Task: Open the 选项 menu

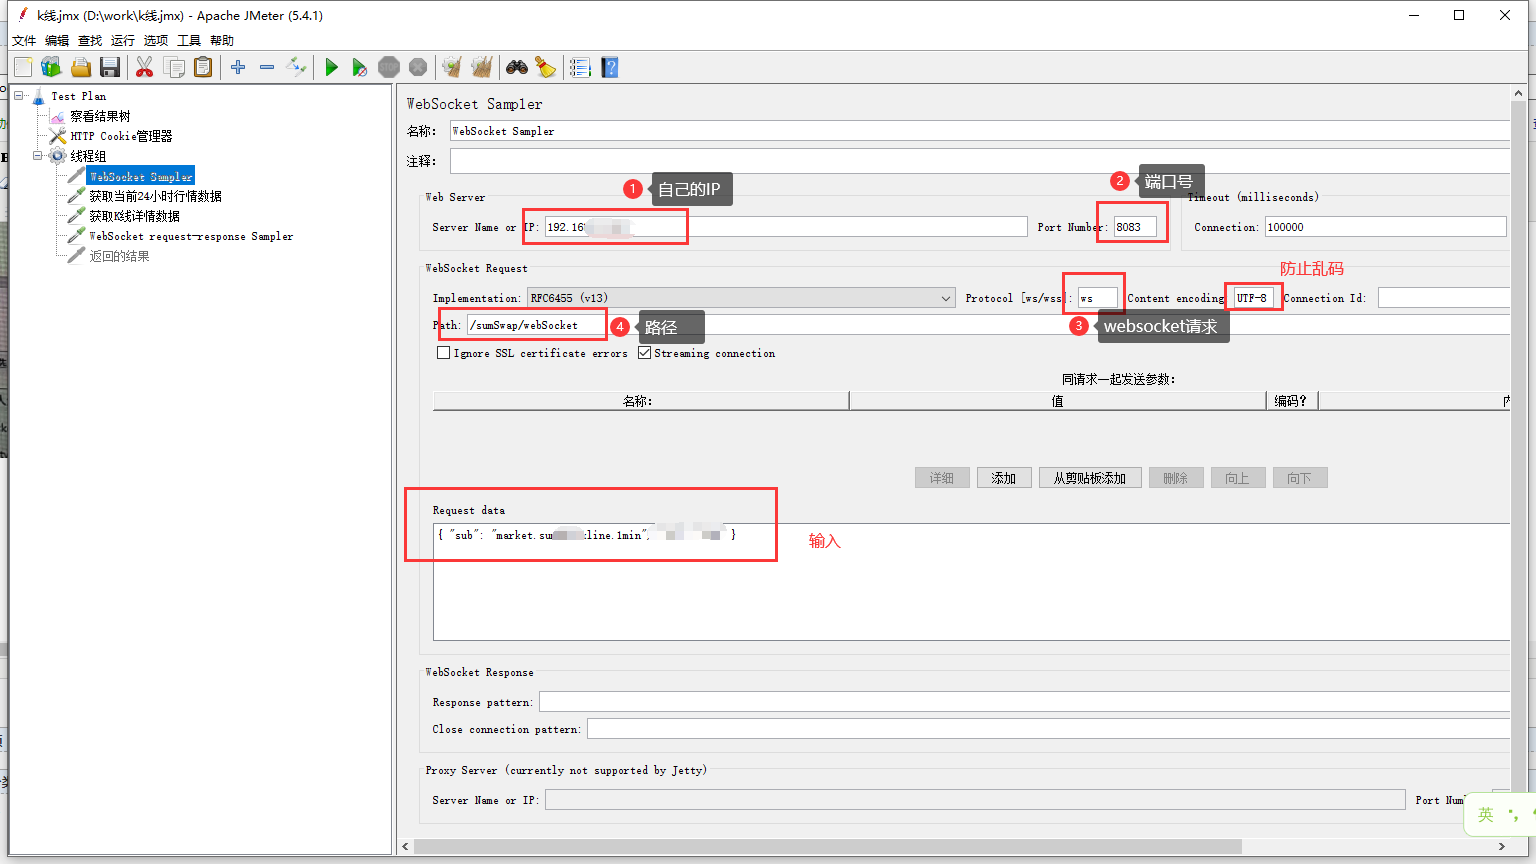Action: coord(156,41)
